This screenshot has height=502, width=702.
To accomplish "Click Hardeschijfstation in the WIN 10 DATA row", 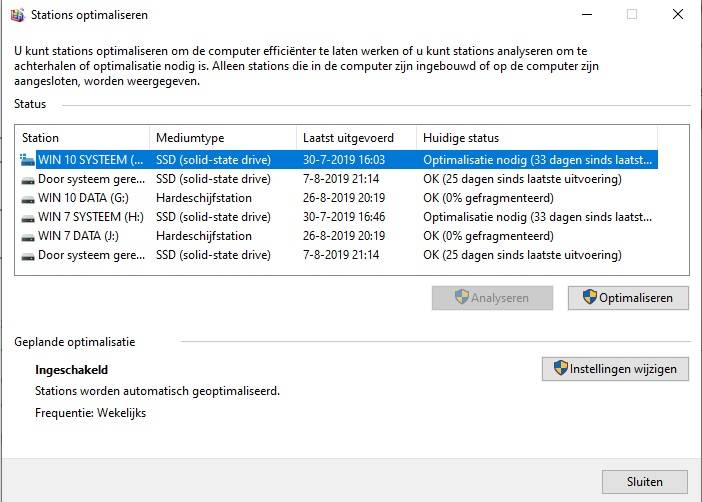I will (x=204, y=198).
